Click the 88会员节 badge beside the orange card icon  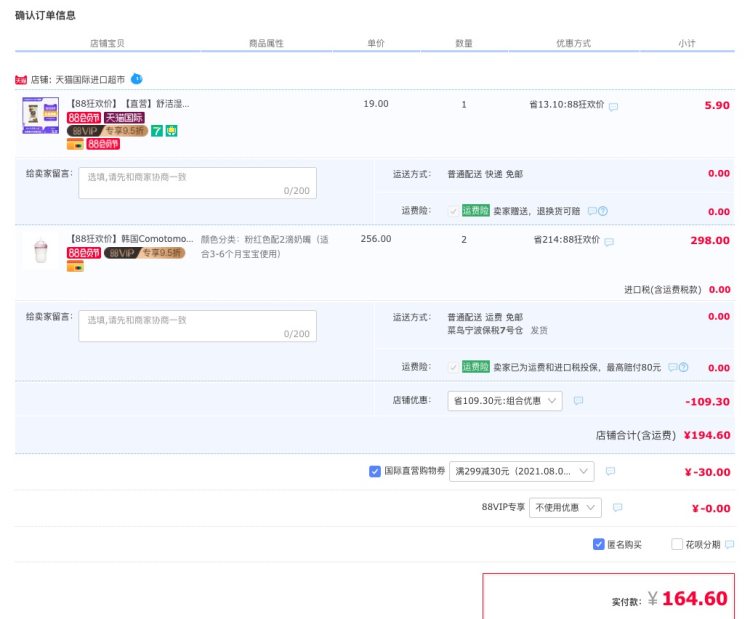pyautogui.click(x=103, y=144)
